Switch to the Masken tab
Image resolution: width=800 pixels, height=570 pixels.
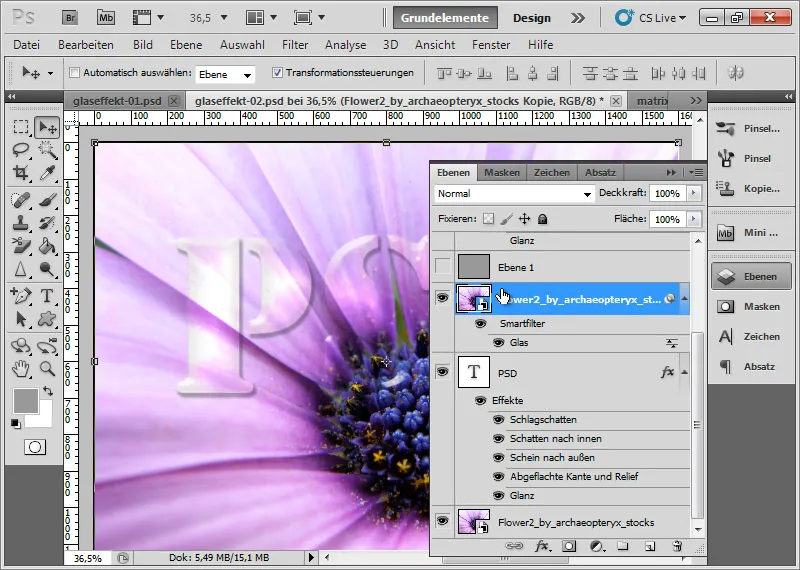pyautogui.click(x=502, y=172)
